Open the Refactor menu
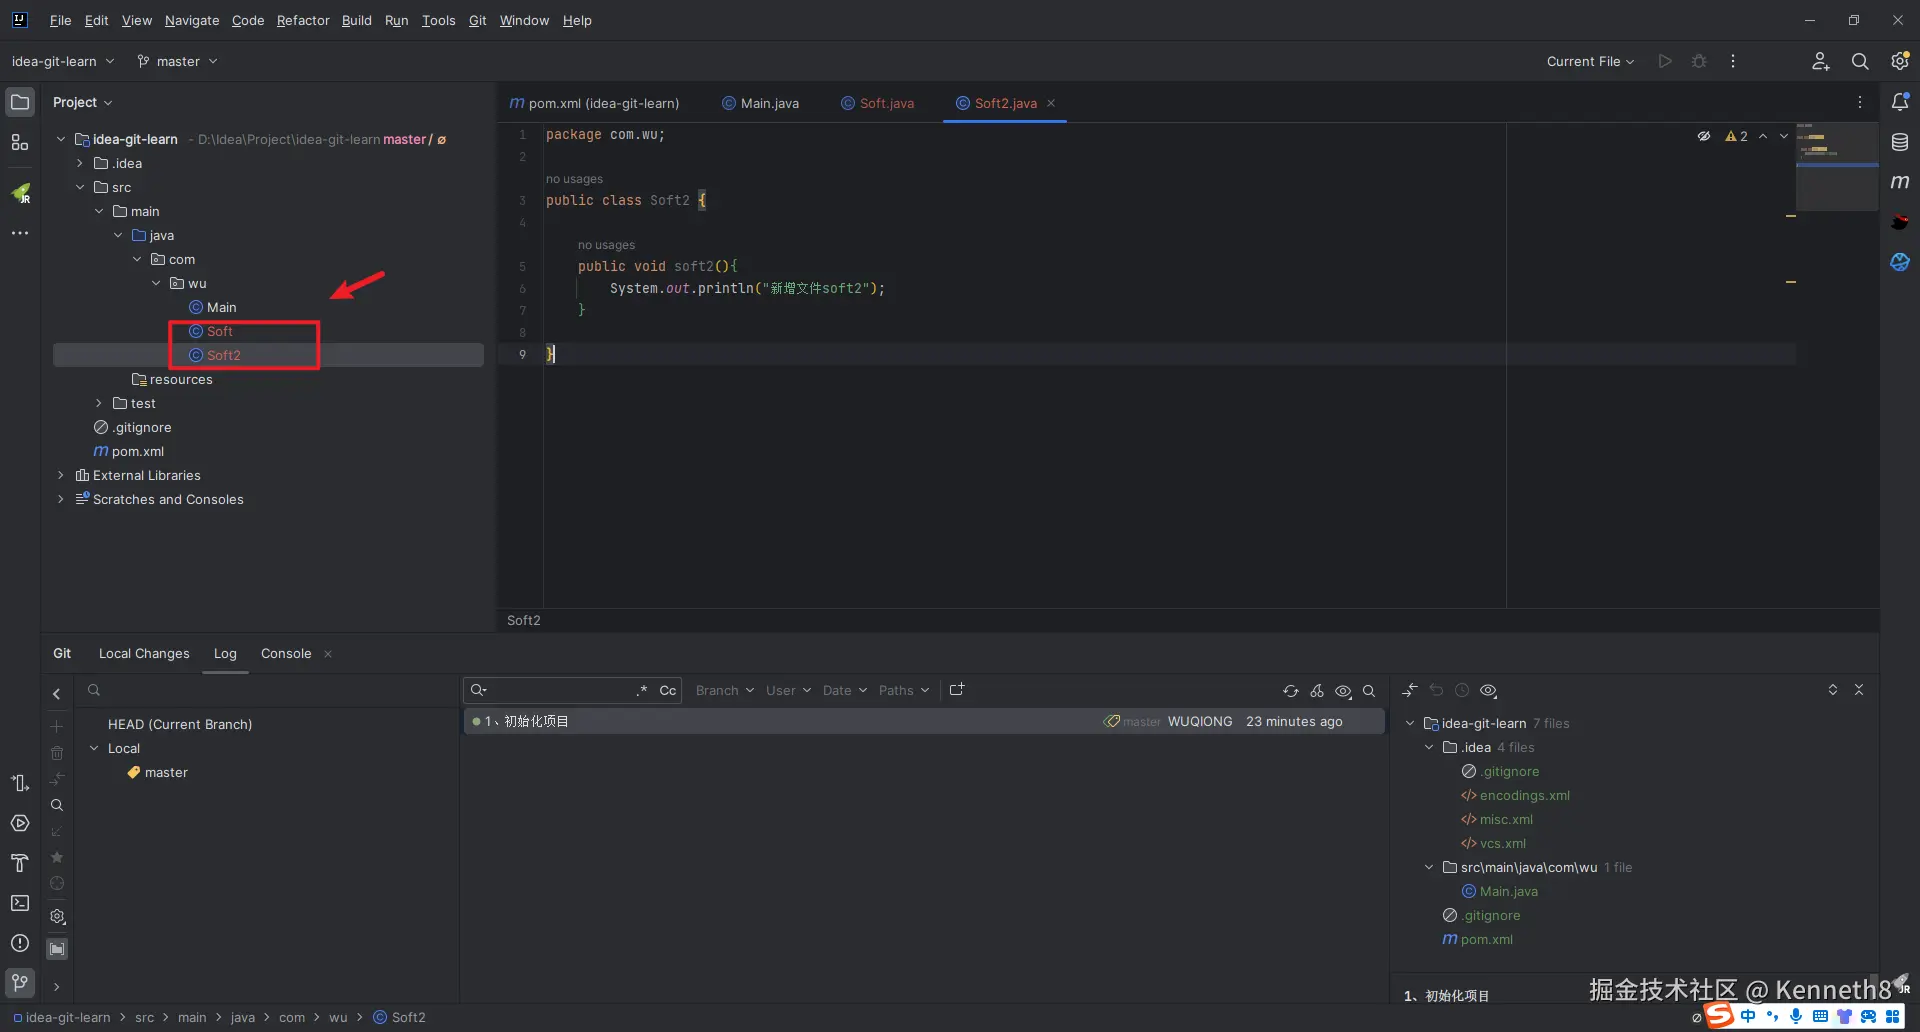The height and width of the screenshot is (1032, 1920). (303, 20)
